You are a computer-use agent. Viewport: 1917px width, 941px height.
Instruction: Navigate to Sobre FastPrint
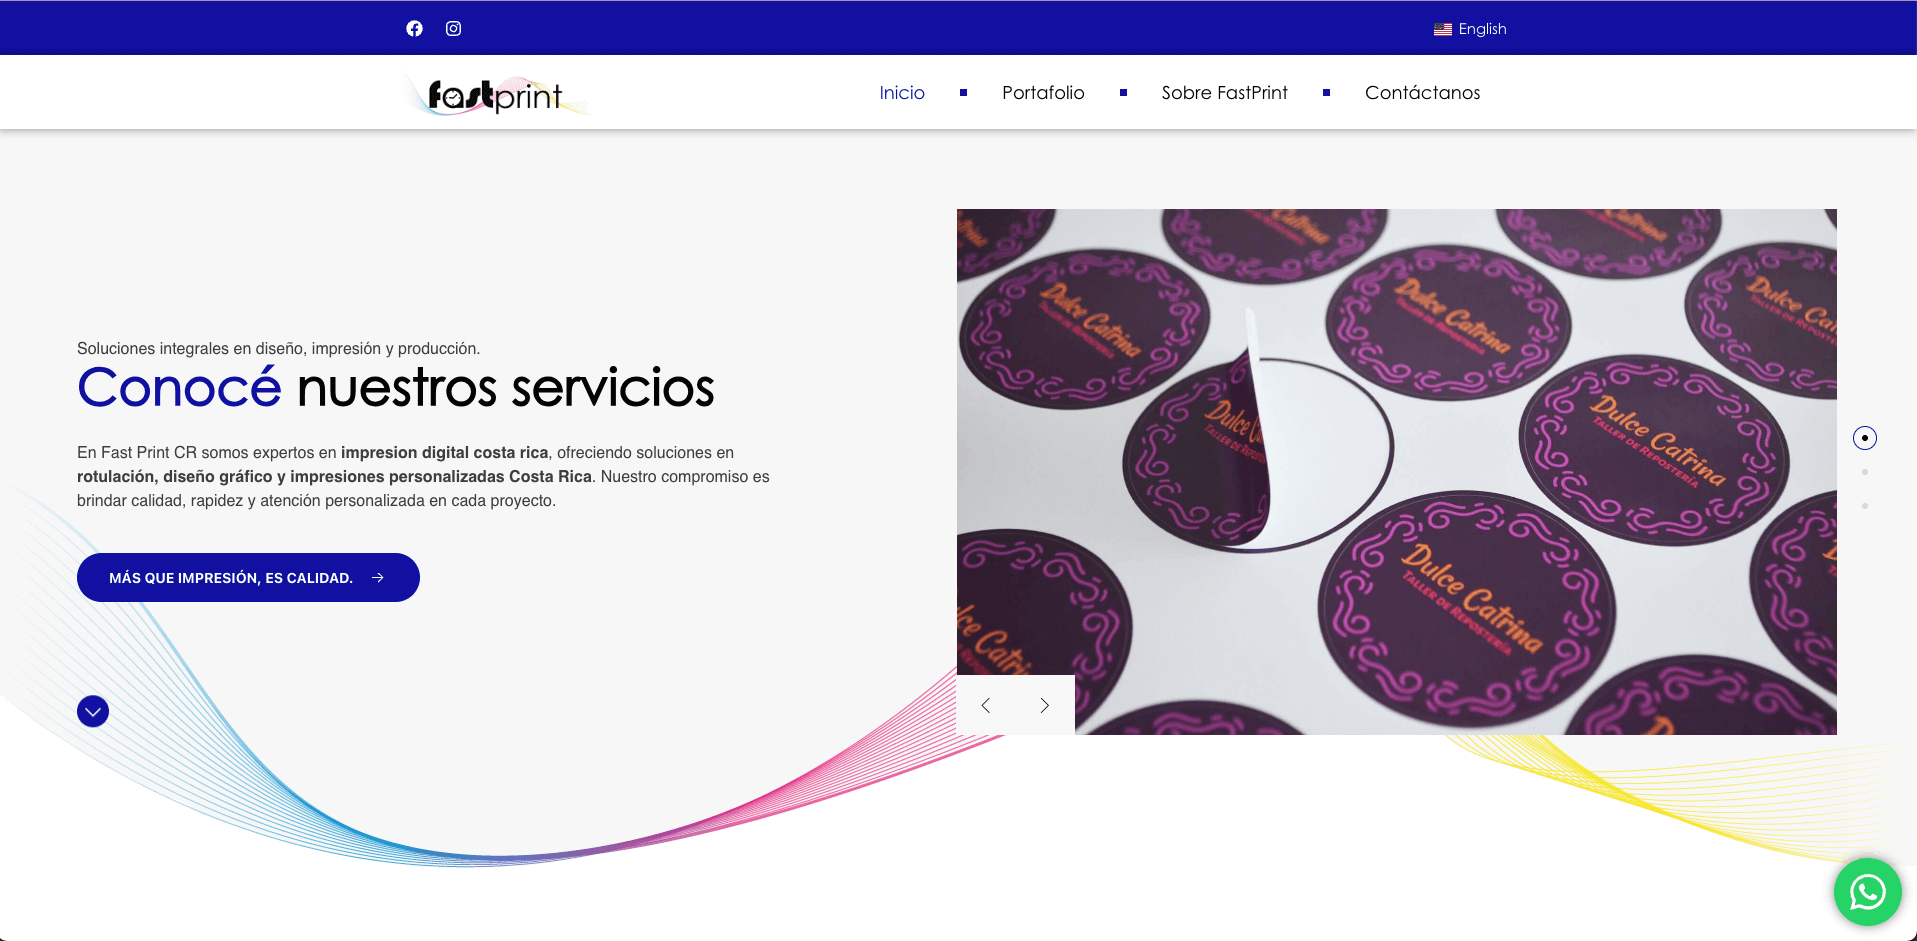coord(1224,93)
